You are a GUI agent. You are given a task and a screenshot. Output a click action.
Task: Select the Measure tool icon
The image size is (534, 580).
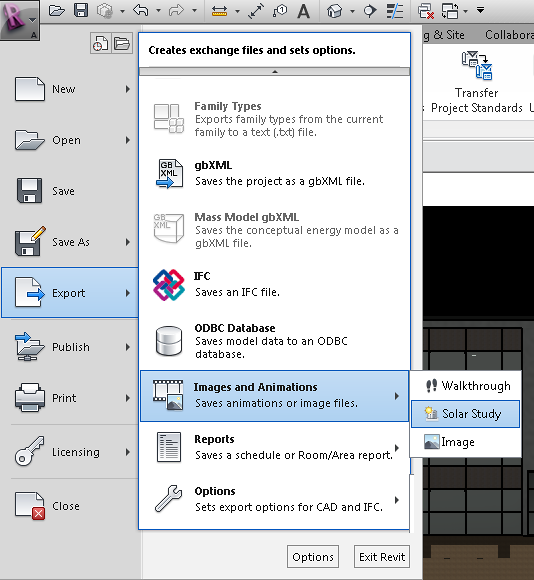[220, 11]
